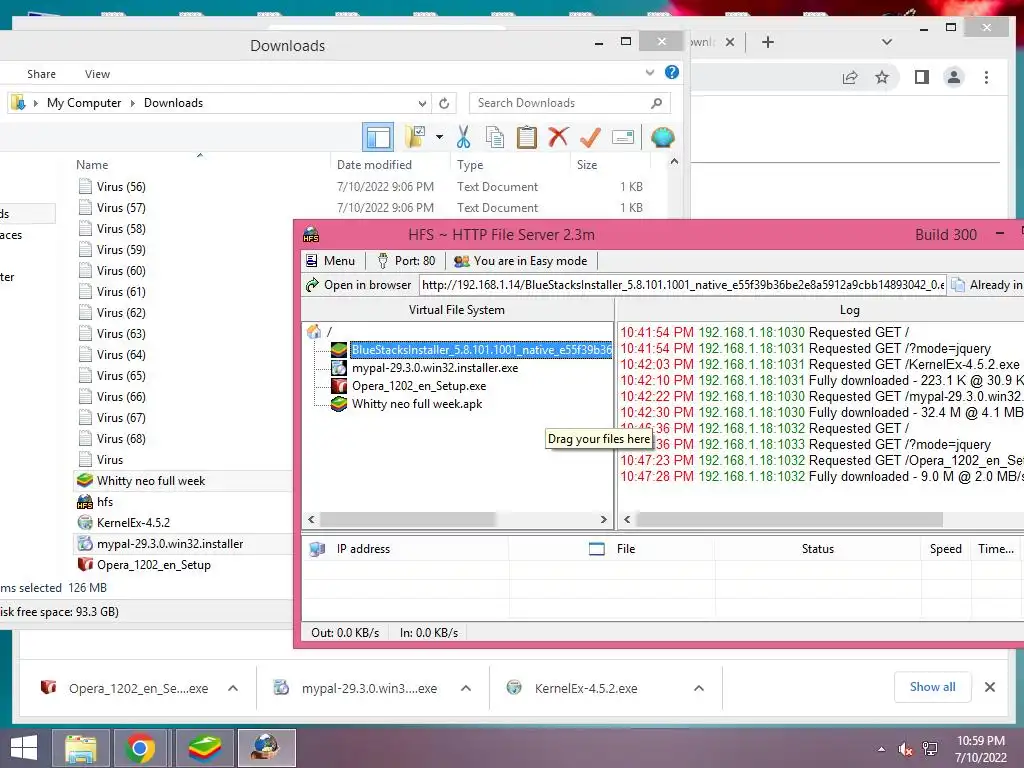
Task: Click the IP address column header in HFS
Action: coord(363,549)
